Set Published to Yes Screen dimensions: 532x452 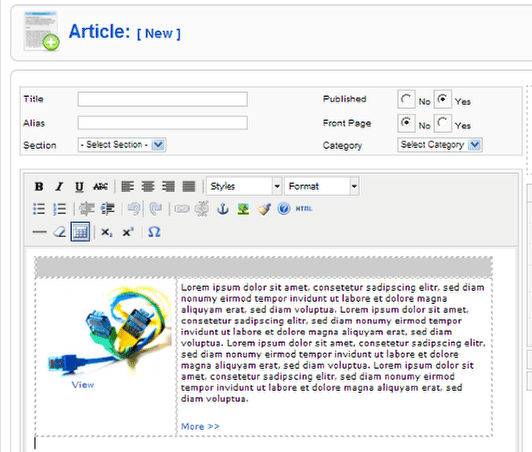442,99
